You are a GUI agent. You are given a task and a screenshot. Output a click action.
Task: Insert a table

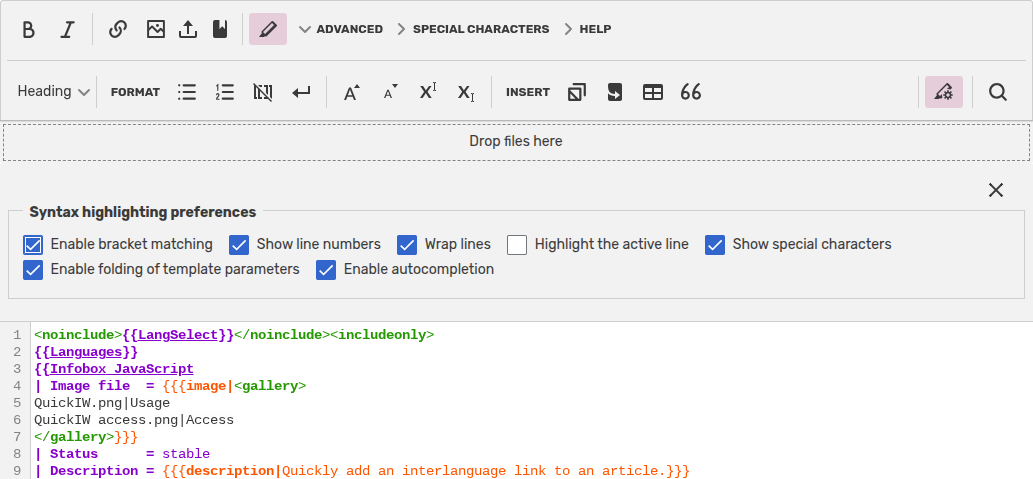click(653, 92)
